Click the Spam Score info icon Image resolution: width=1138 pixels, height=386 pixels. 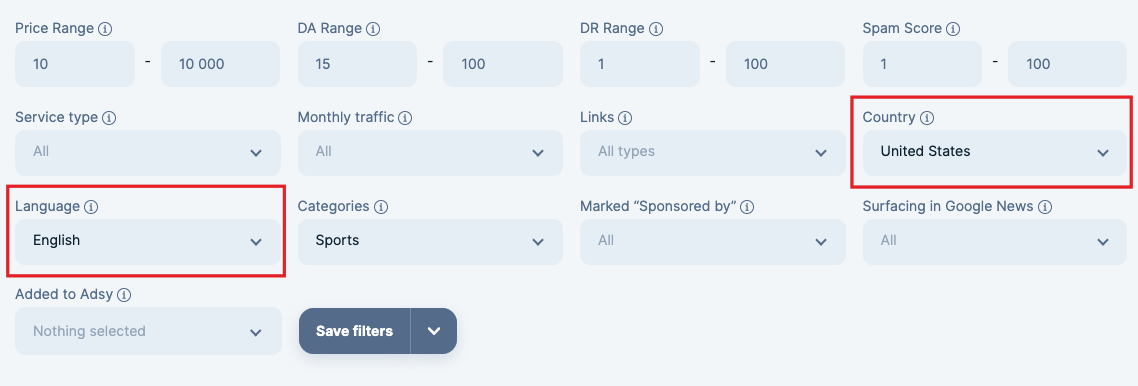point(953,29)
